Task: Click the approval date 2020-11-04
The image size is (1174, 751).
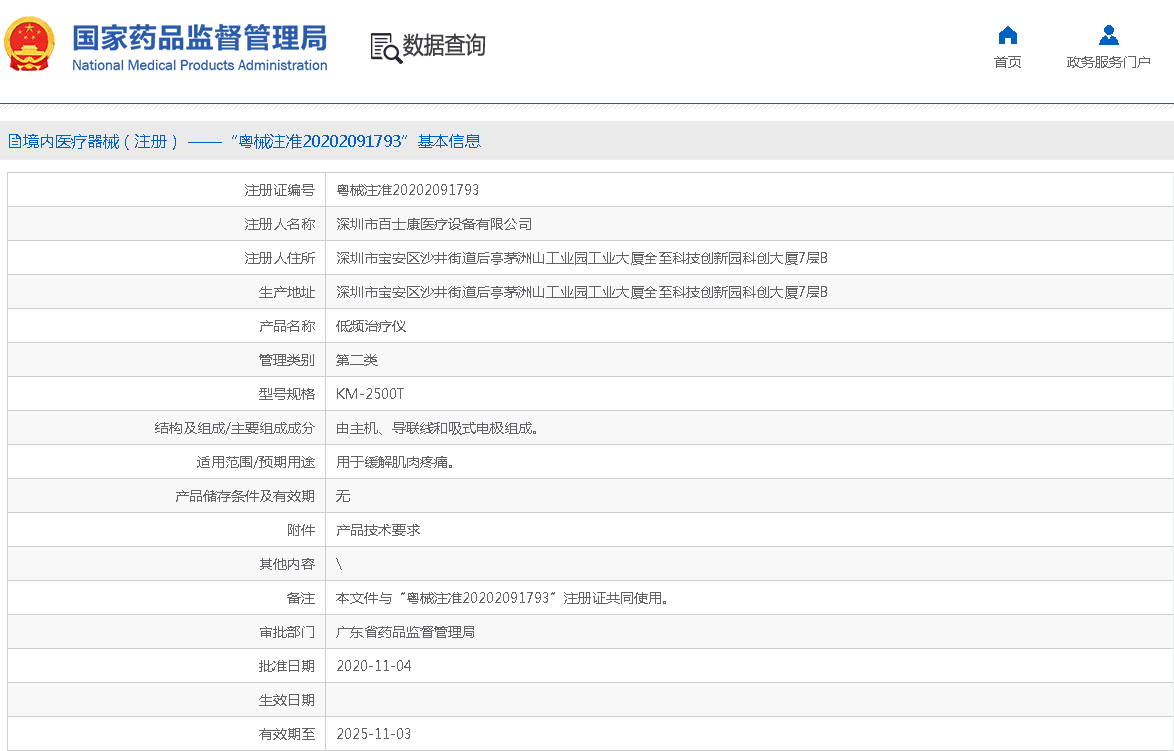Action: 373,666
